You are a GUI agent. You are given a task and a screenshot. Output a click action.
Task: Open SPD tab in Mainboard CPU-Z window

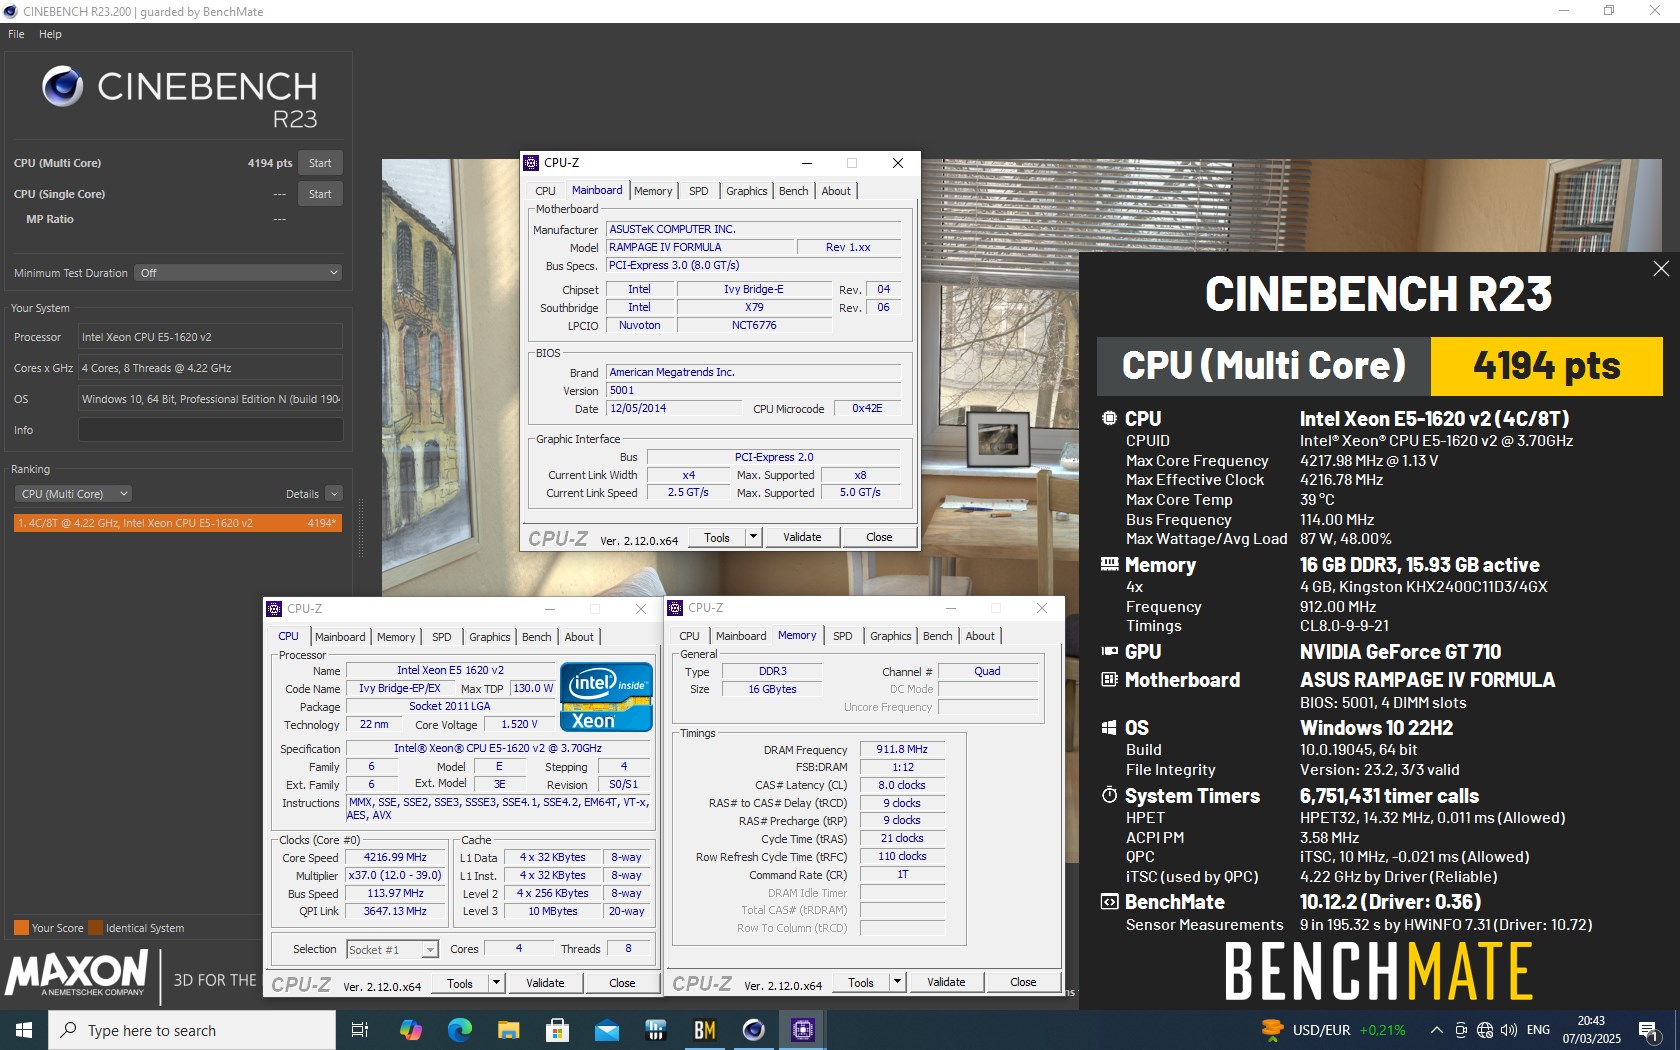tap(699, 191)
